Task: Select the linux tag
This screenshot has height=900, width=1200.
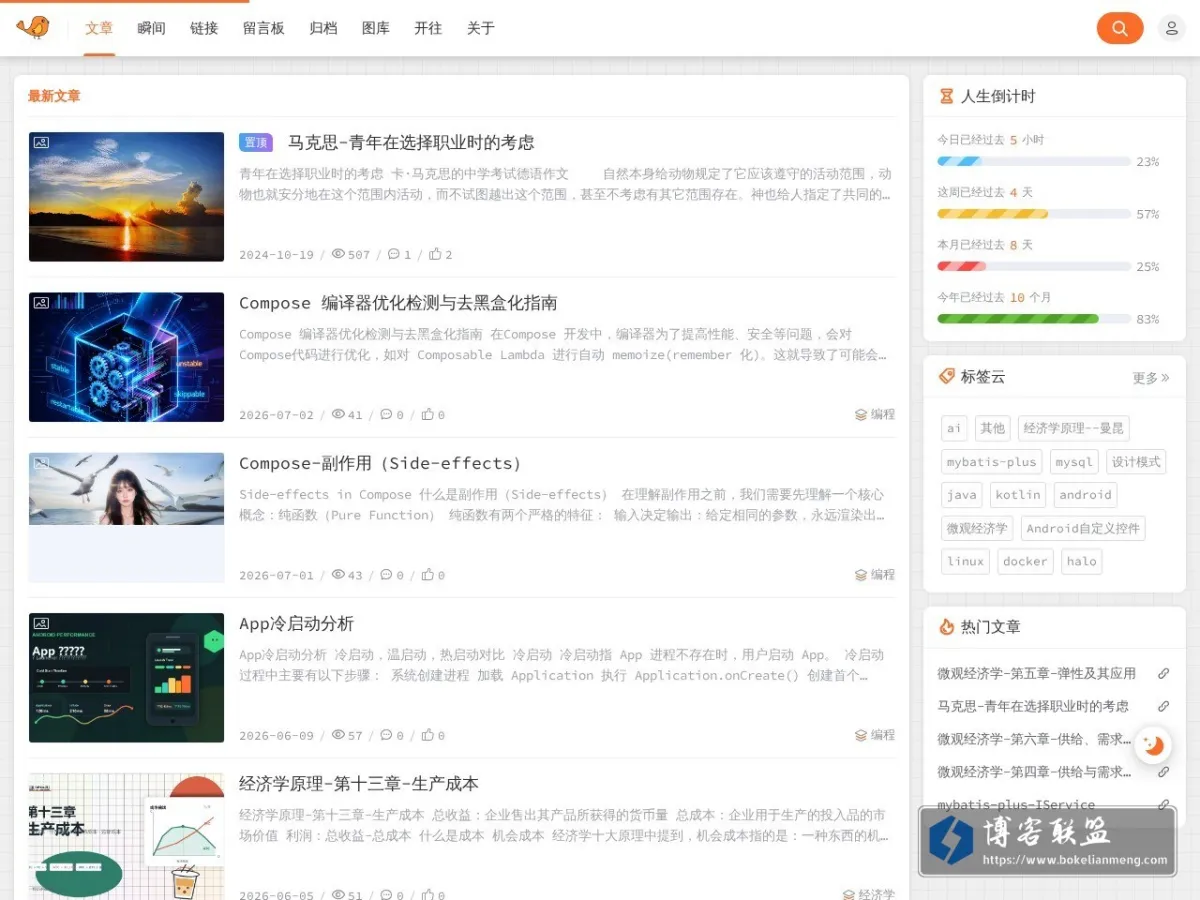Action: click(x=966, y=561)
